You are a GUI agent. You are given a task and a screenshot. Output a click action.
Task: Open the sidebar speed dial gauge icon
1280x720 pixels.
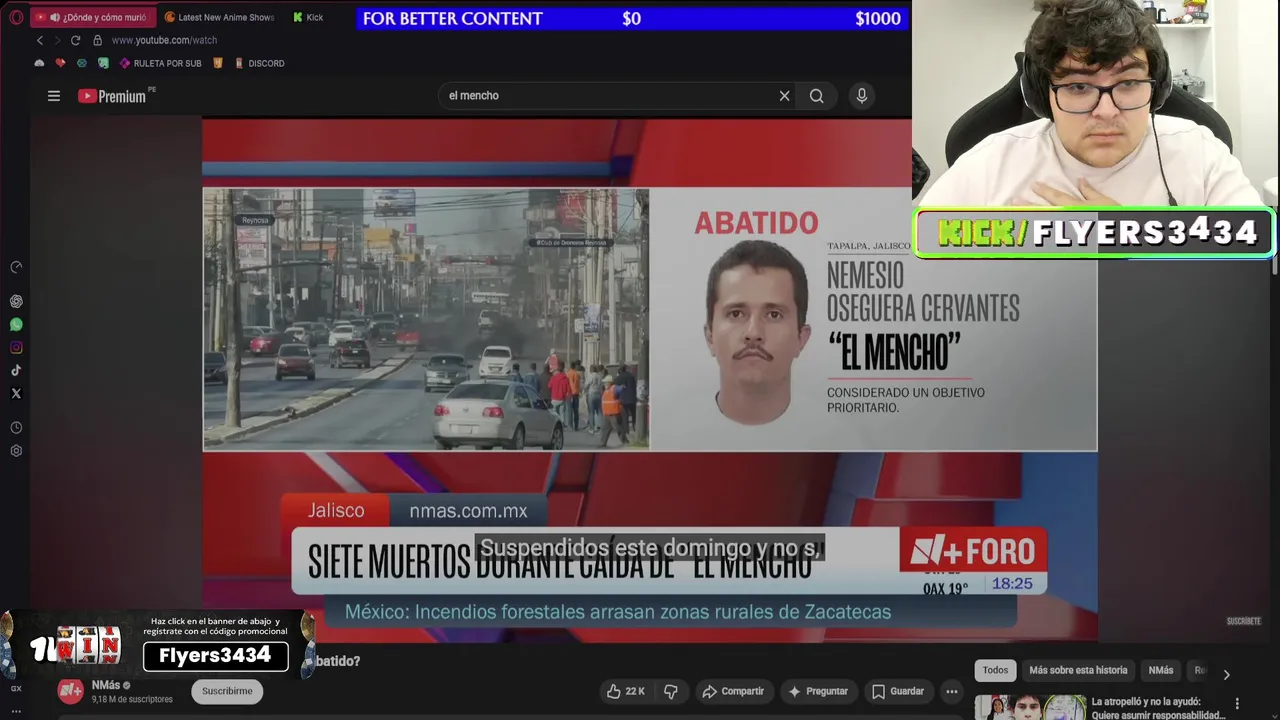(x=16, y=267)
